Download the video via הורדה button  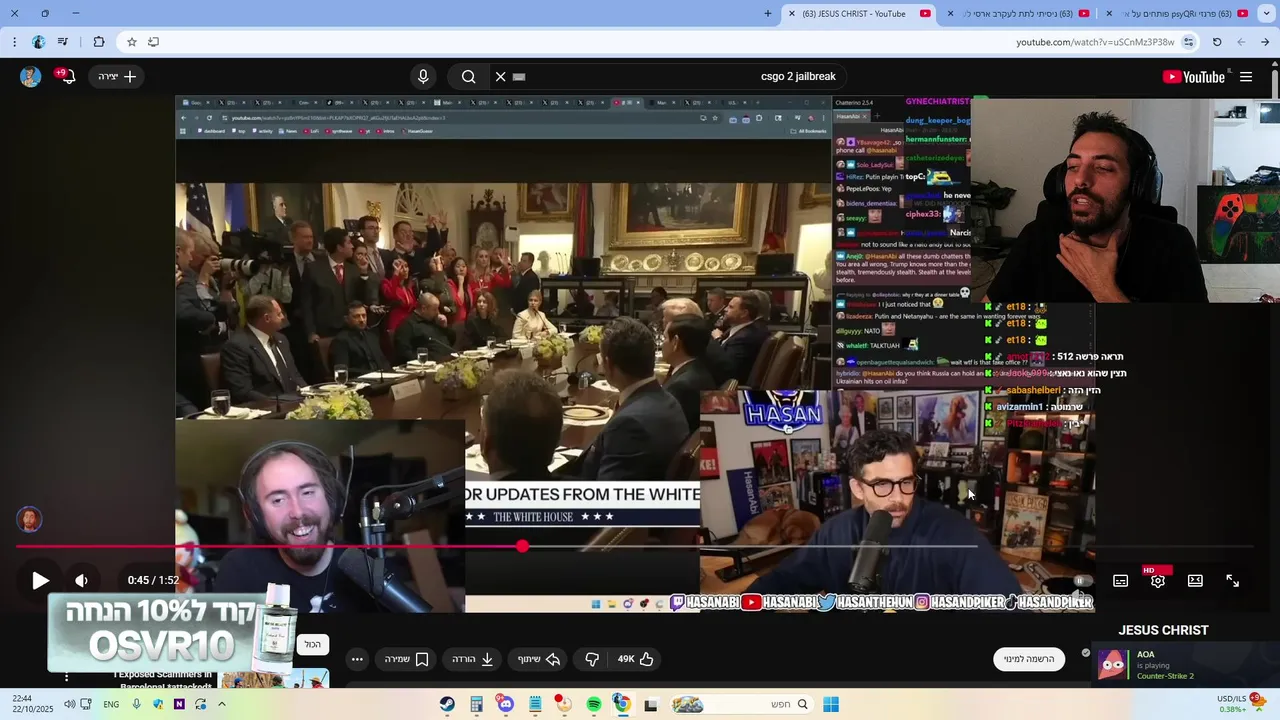(x=474, y=659)
